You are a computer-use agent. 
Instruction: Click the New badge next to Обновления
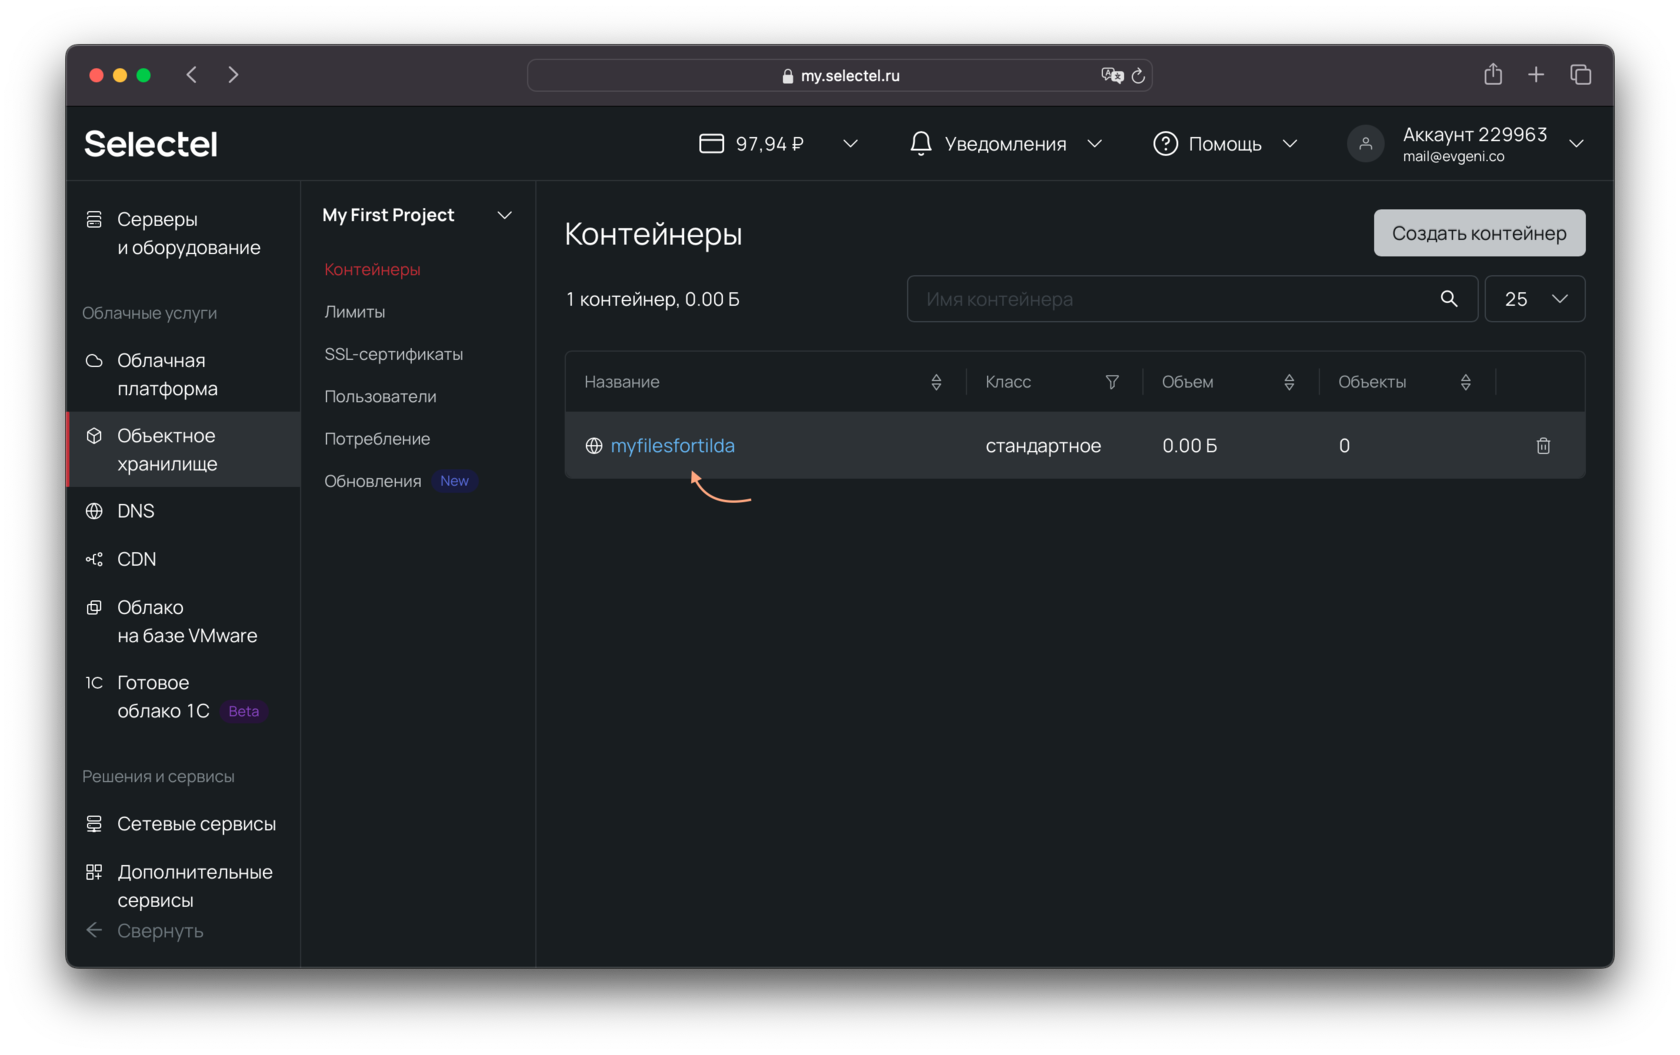click(x=454, y=481)
